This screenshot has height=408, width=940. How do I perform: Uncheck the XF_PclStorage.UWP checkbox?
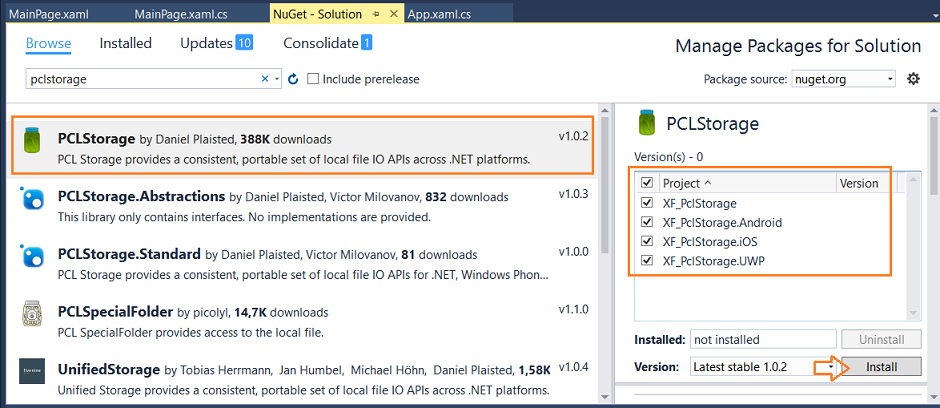[x=647, y=261]
